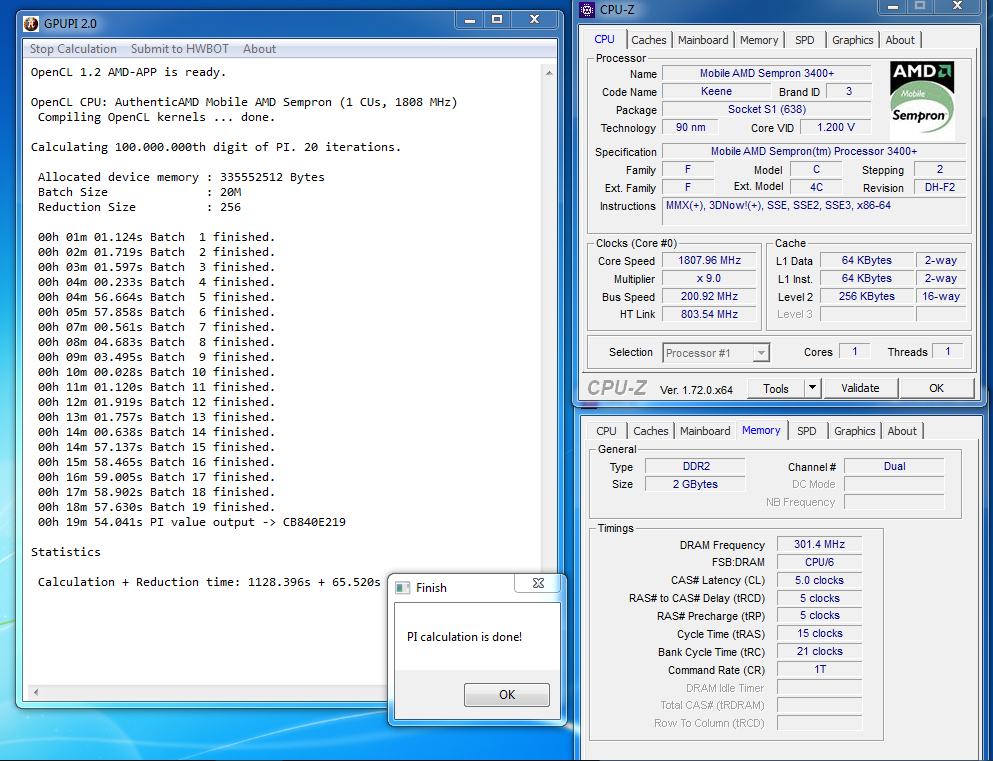The image size is (993, 761).
Task: Click the Bus Speed value 200.92 MHz
Action: [x=709, y=296]
